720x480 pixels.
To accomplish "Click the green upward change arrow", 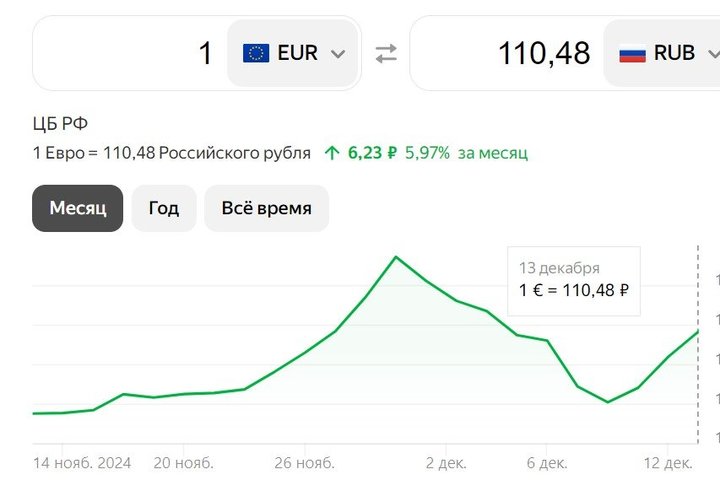I will (332, 153).
